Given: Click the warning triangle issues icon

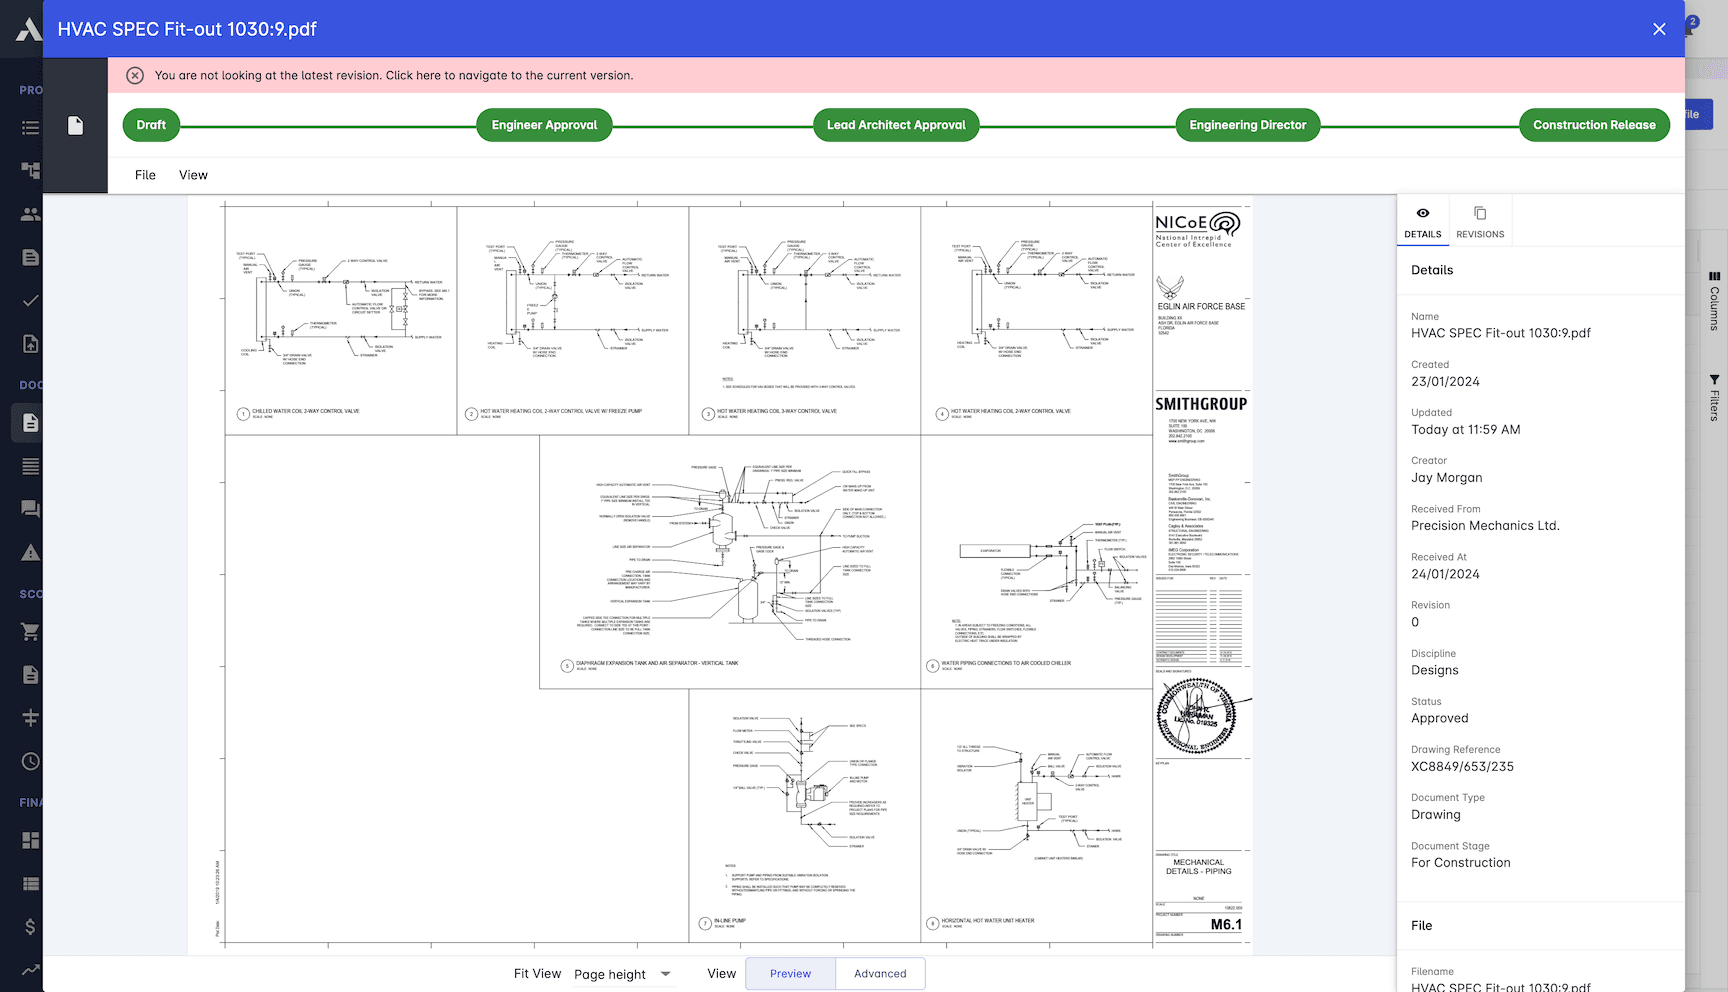Looking at the screenshot, I should tap(30, 551).
